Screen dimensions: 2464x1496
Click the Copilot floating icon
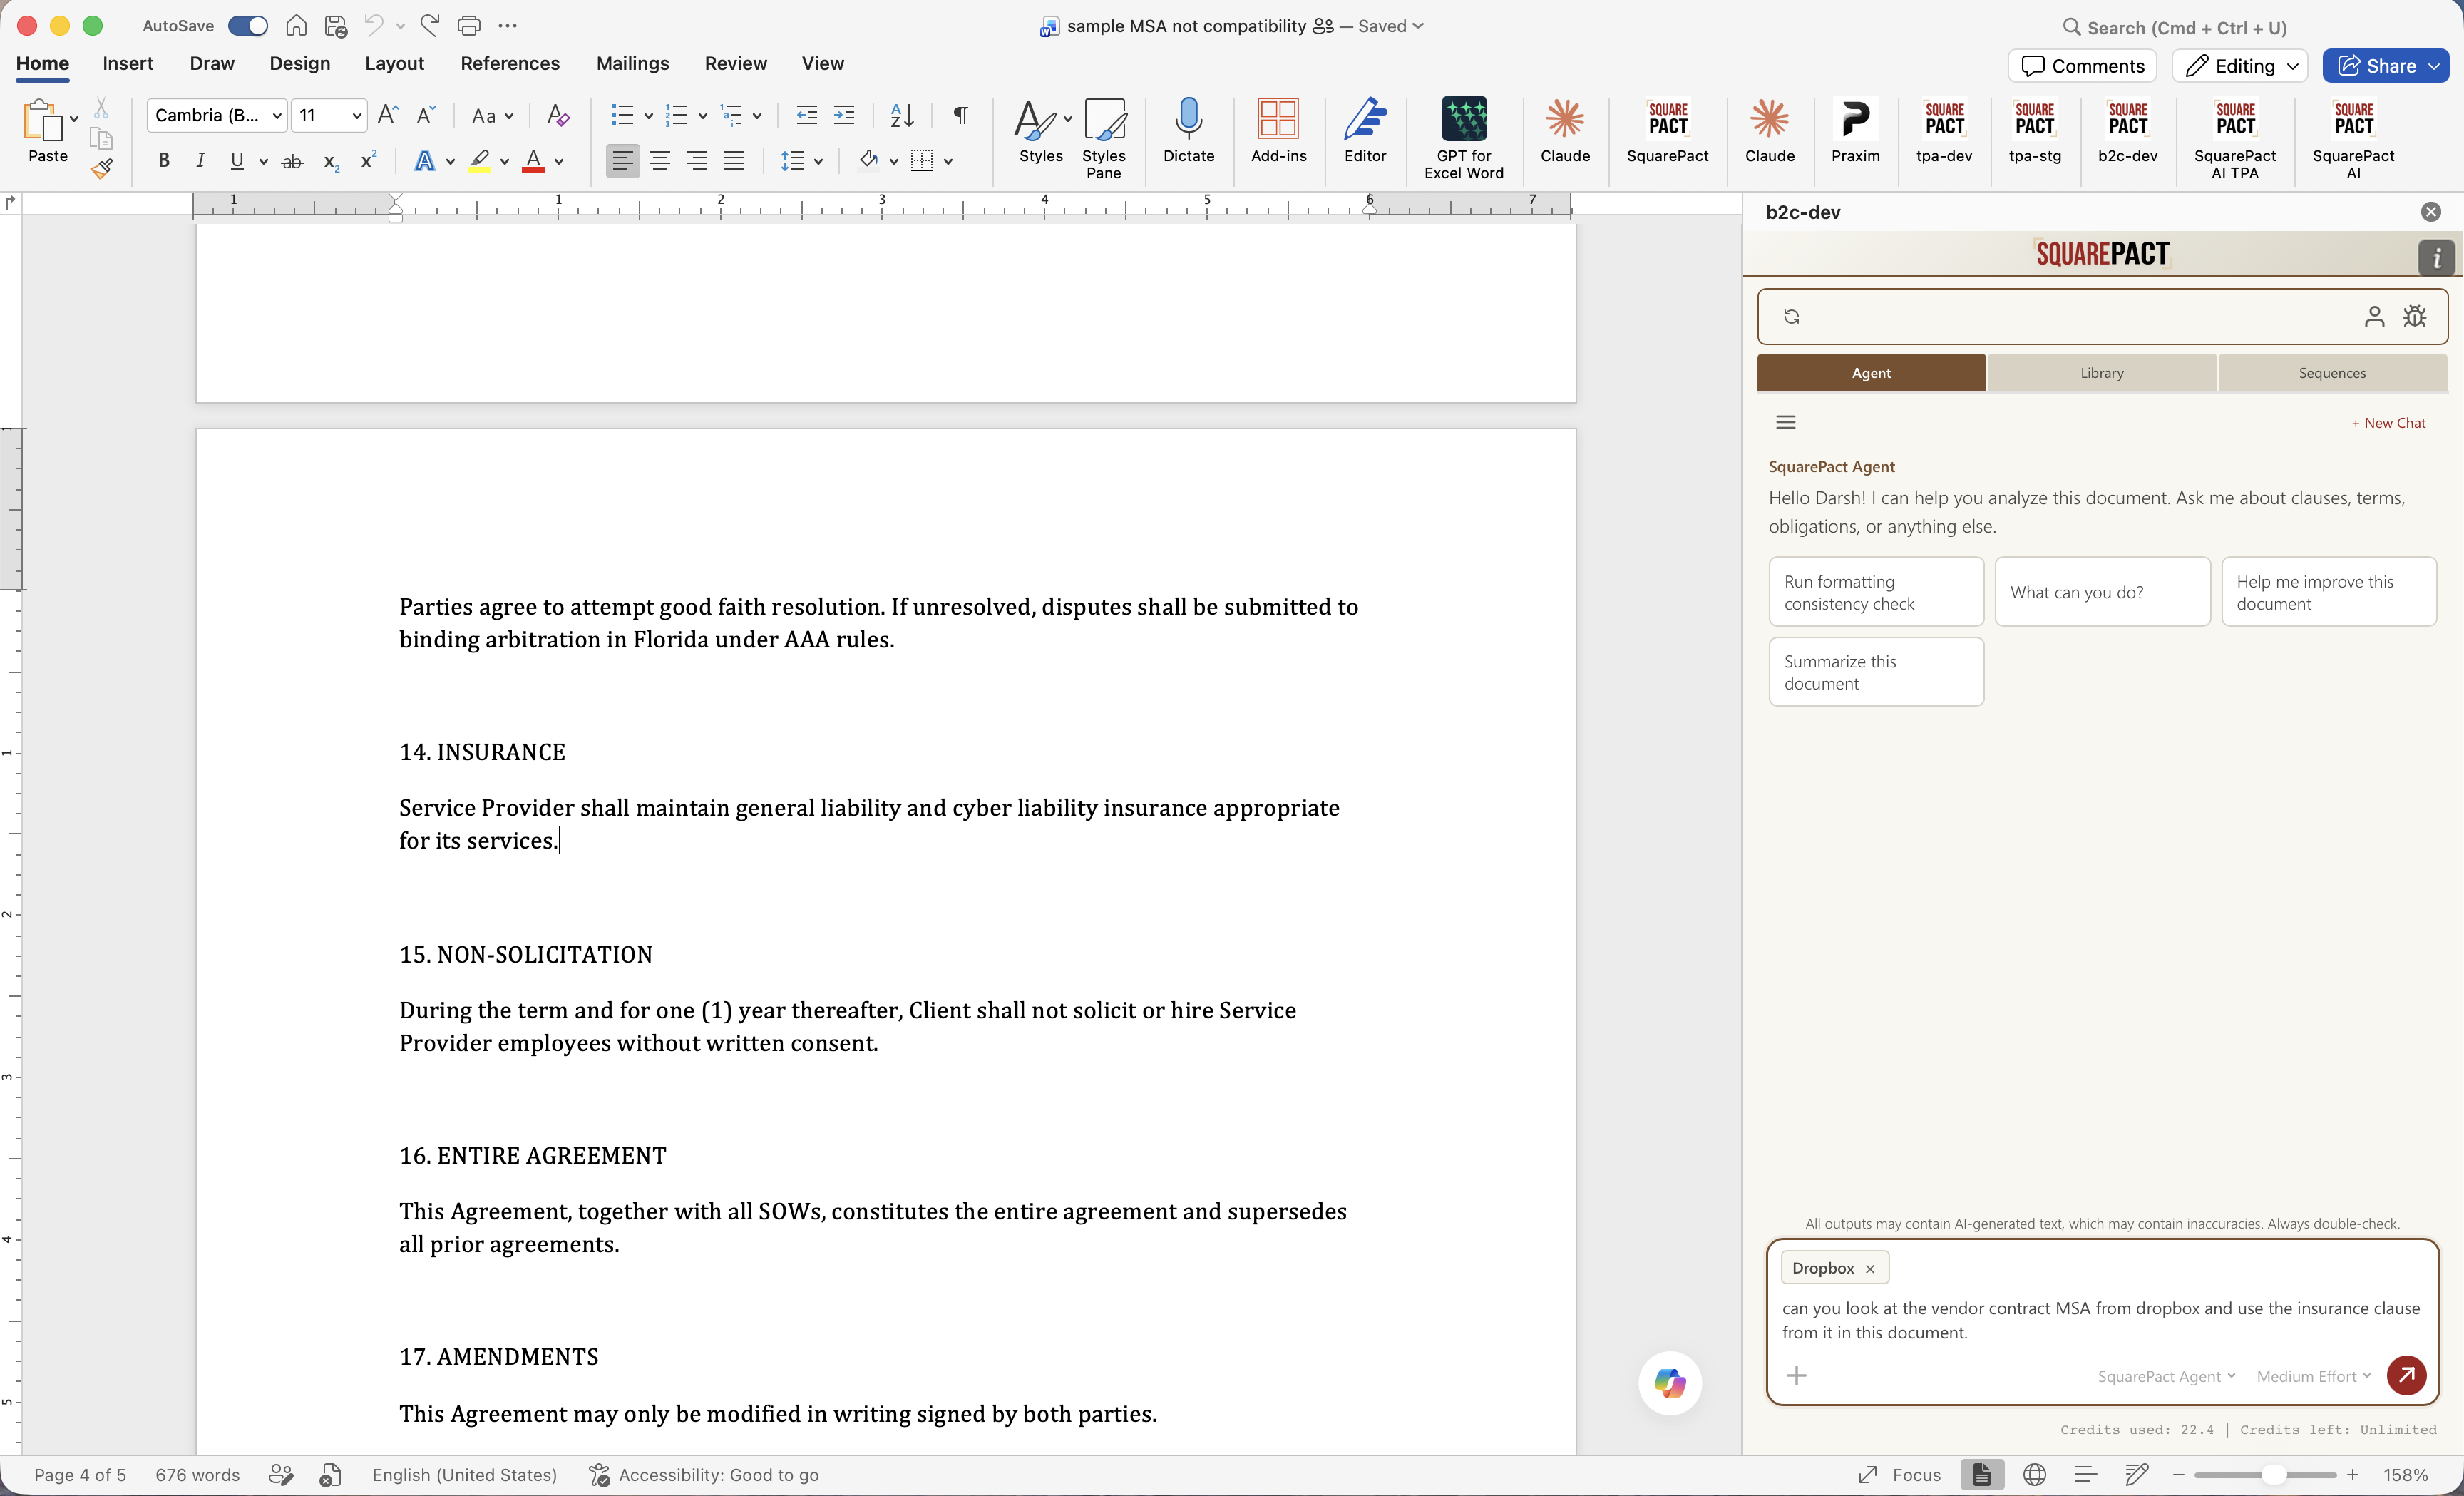click(1670, 1383)
